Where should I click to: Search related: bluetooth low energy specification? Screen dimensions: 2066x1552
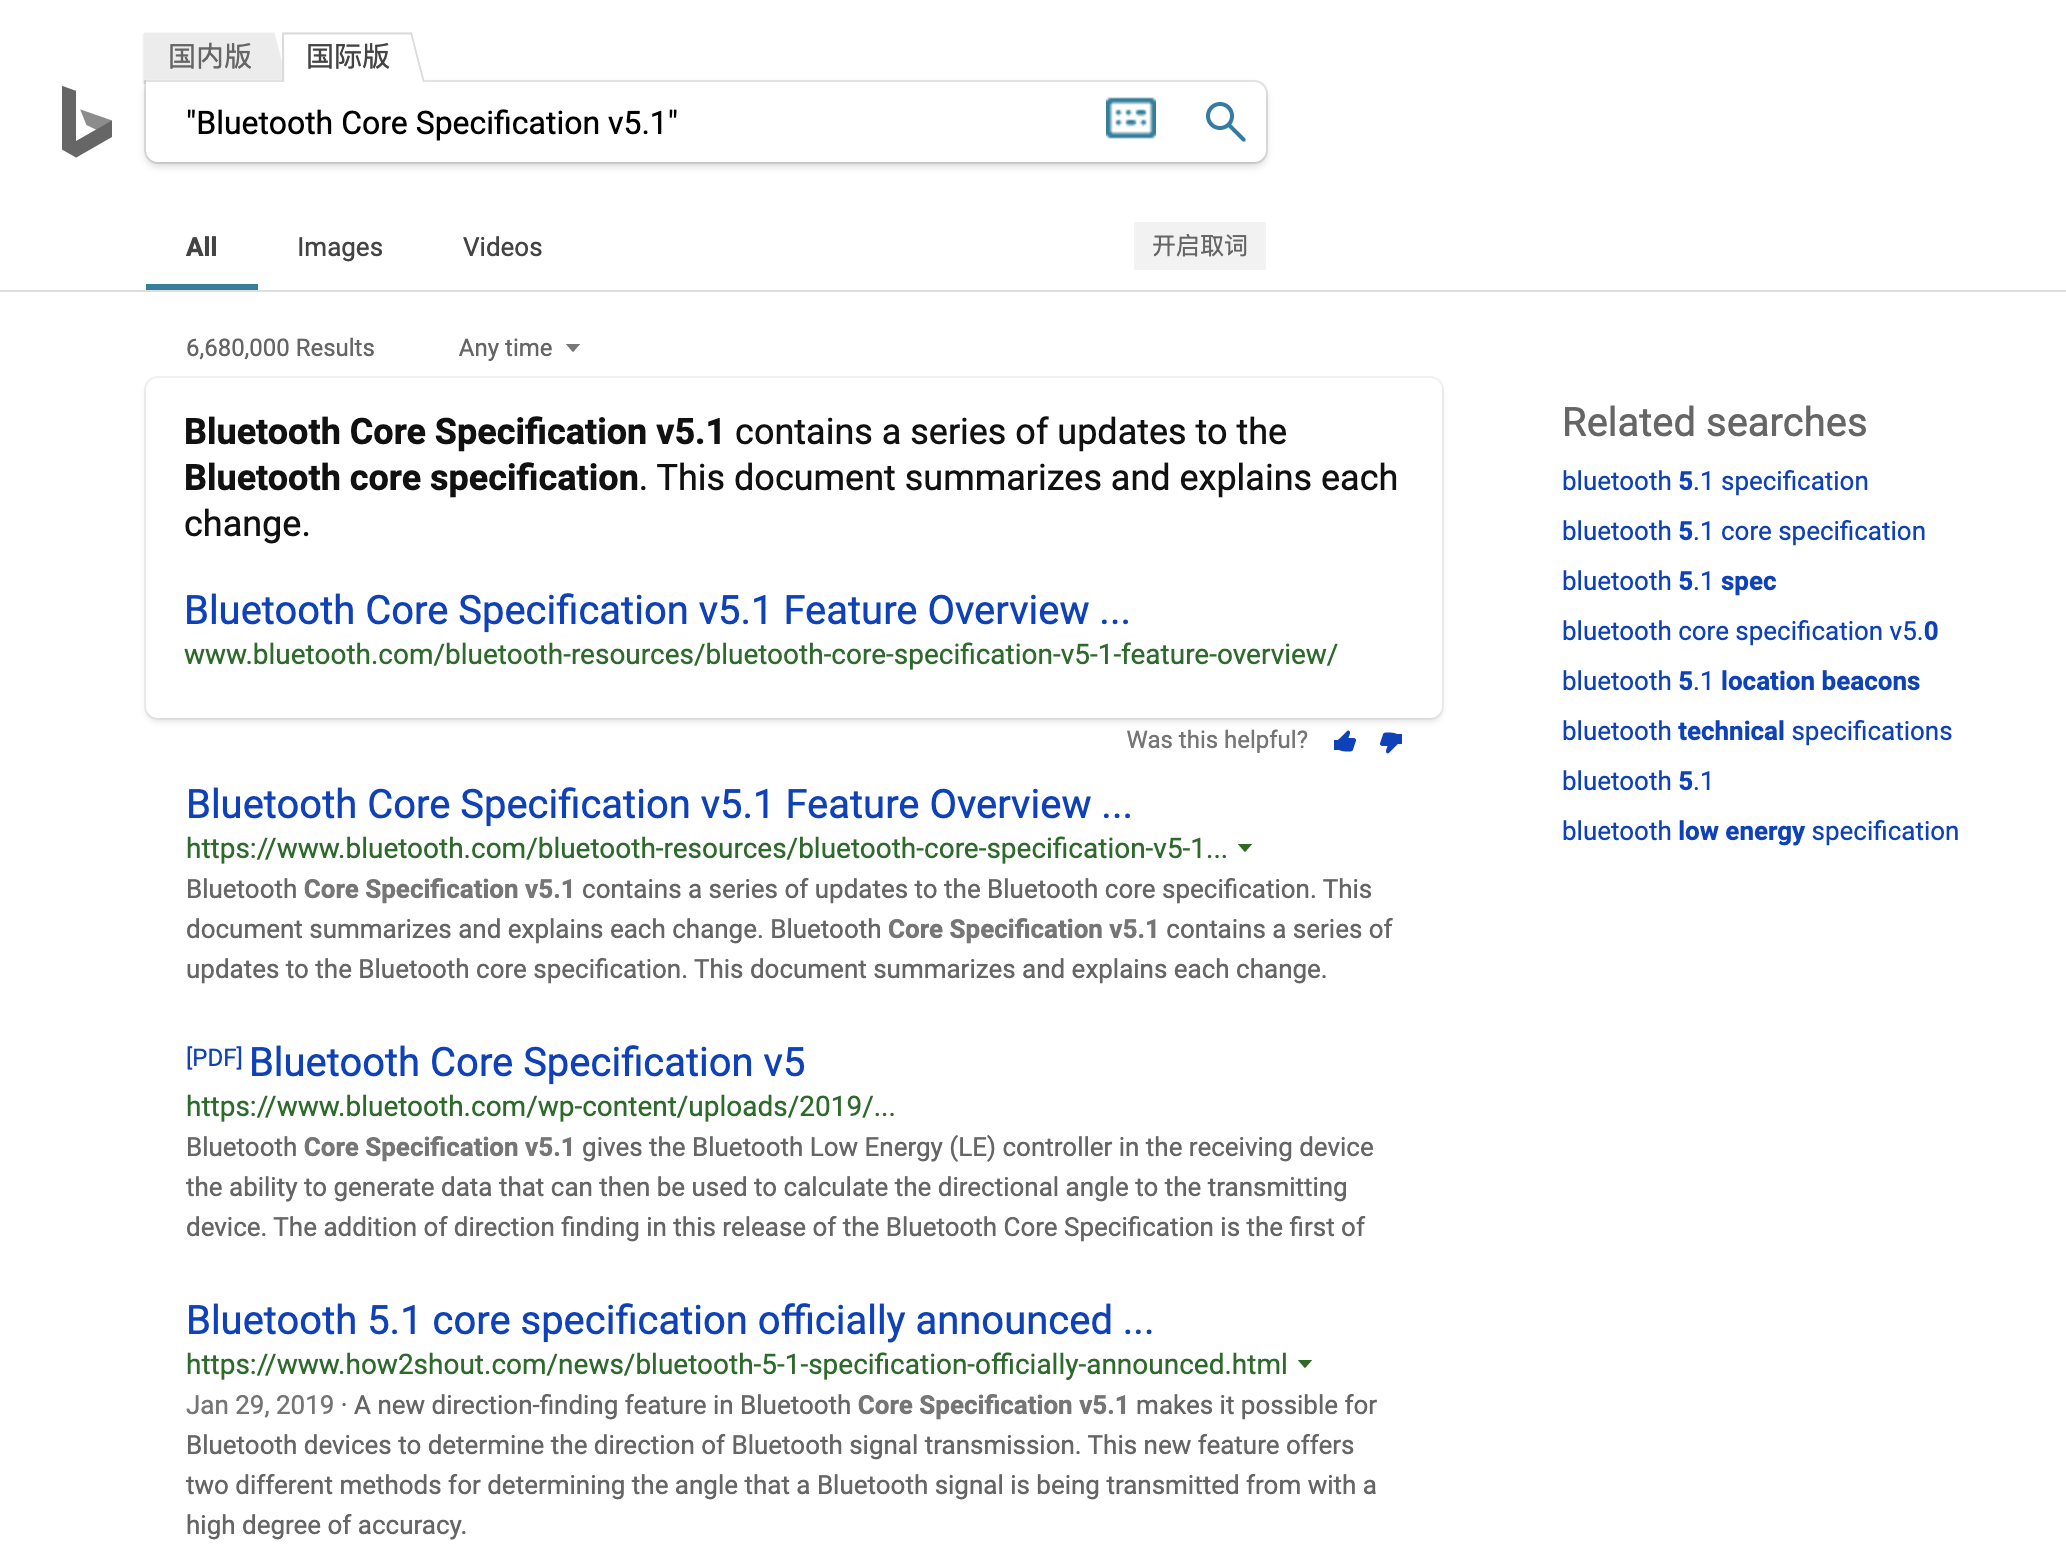tap(1760, 831)
